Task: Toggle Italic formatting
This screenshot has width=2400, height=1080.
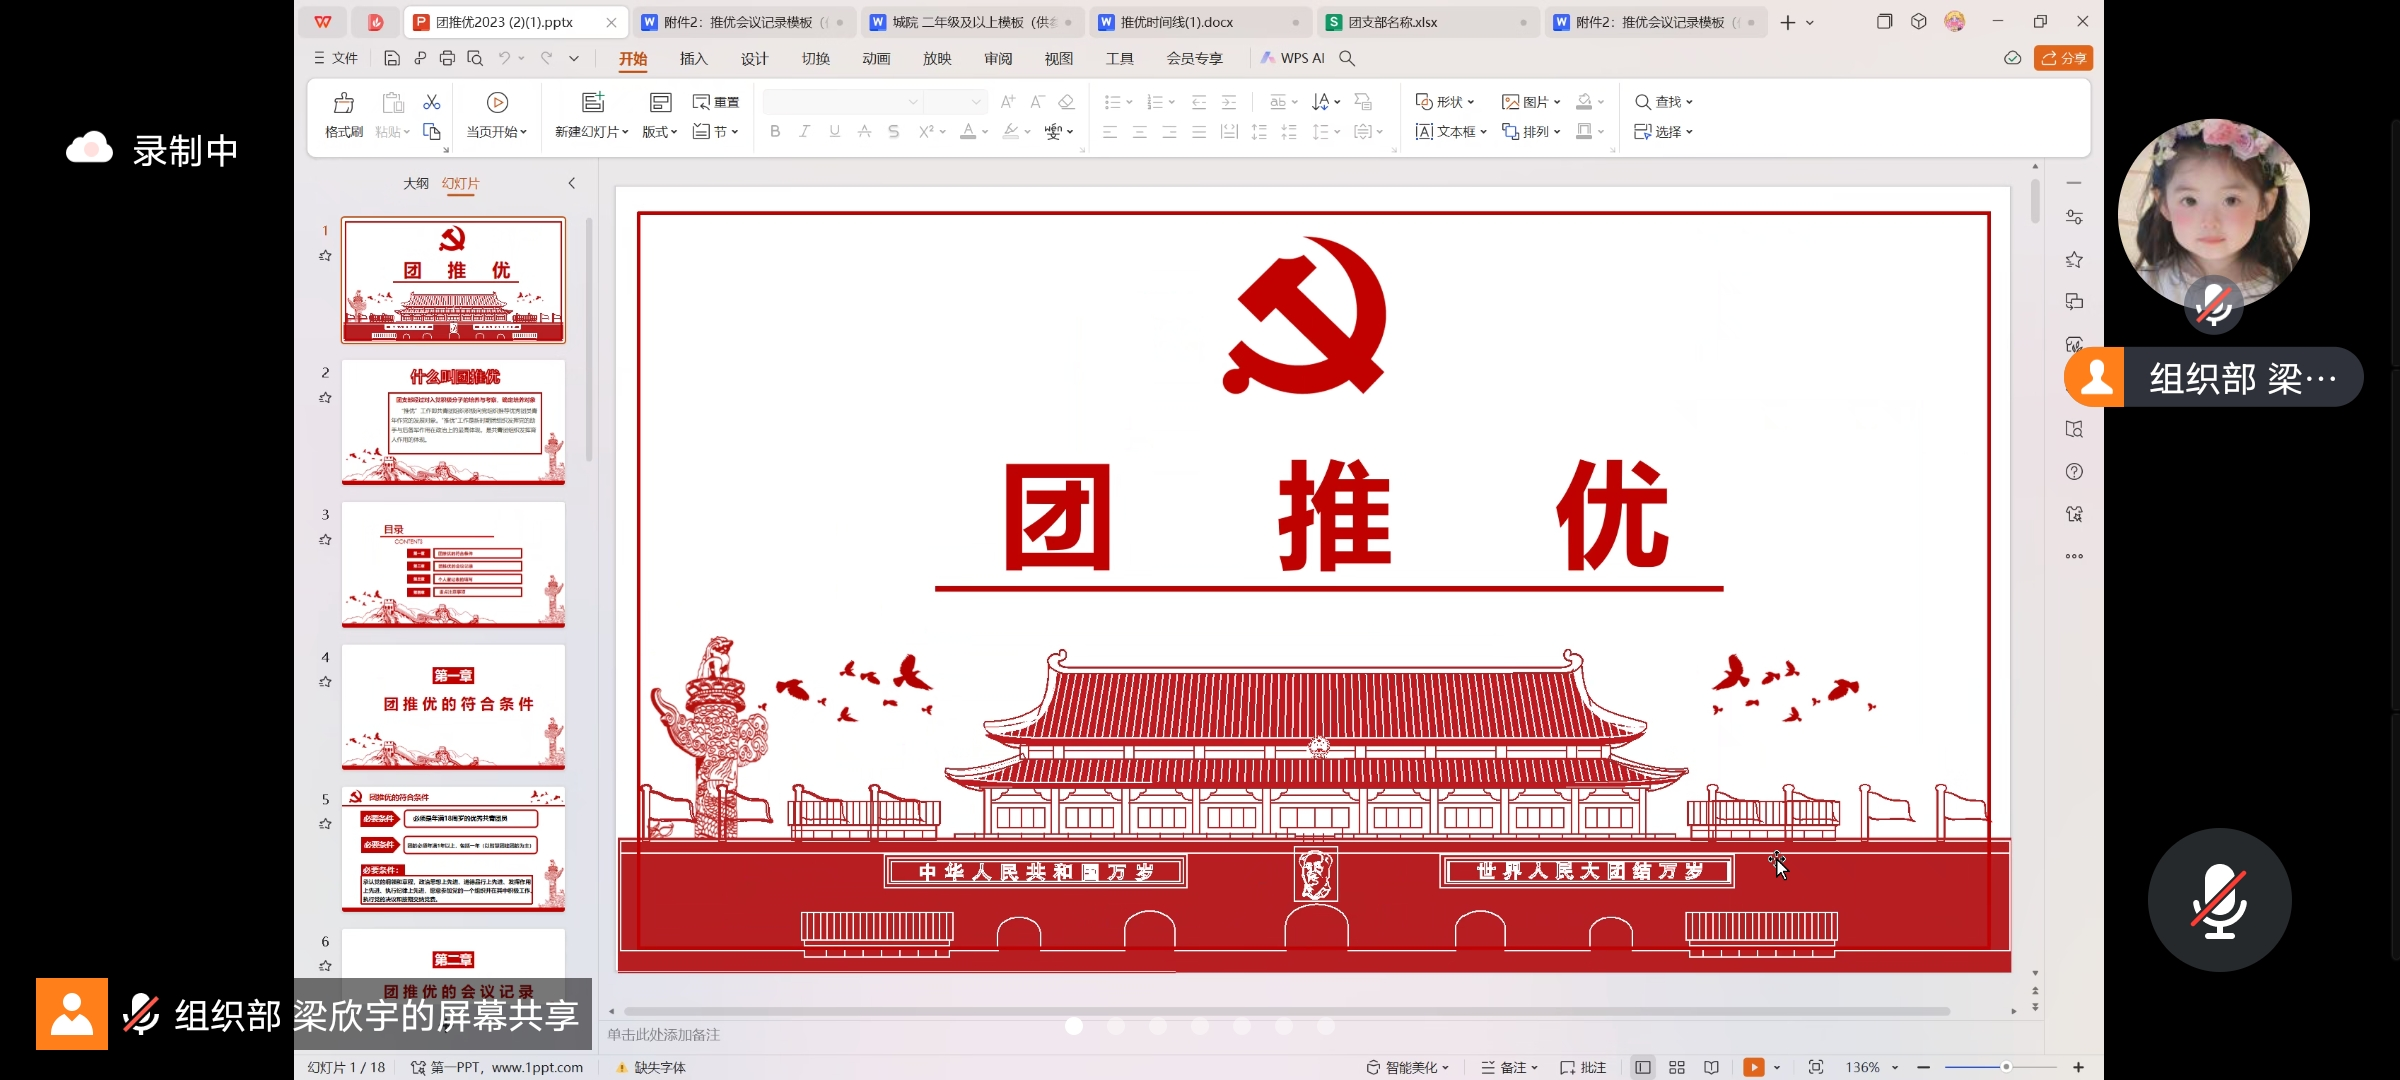Action: tap(805, 131)
